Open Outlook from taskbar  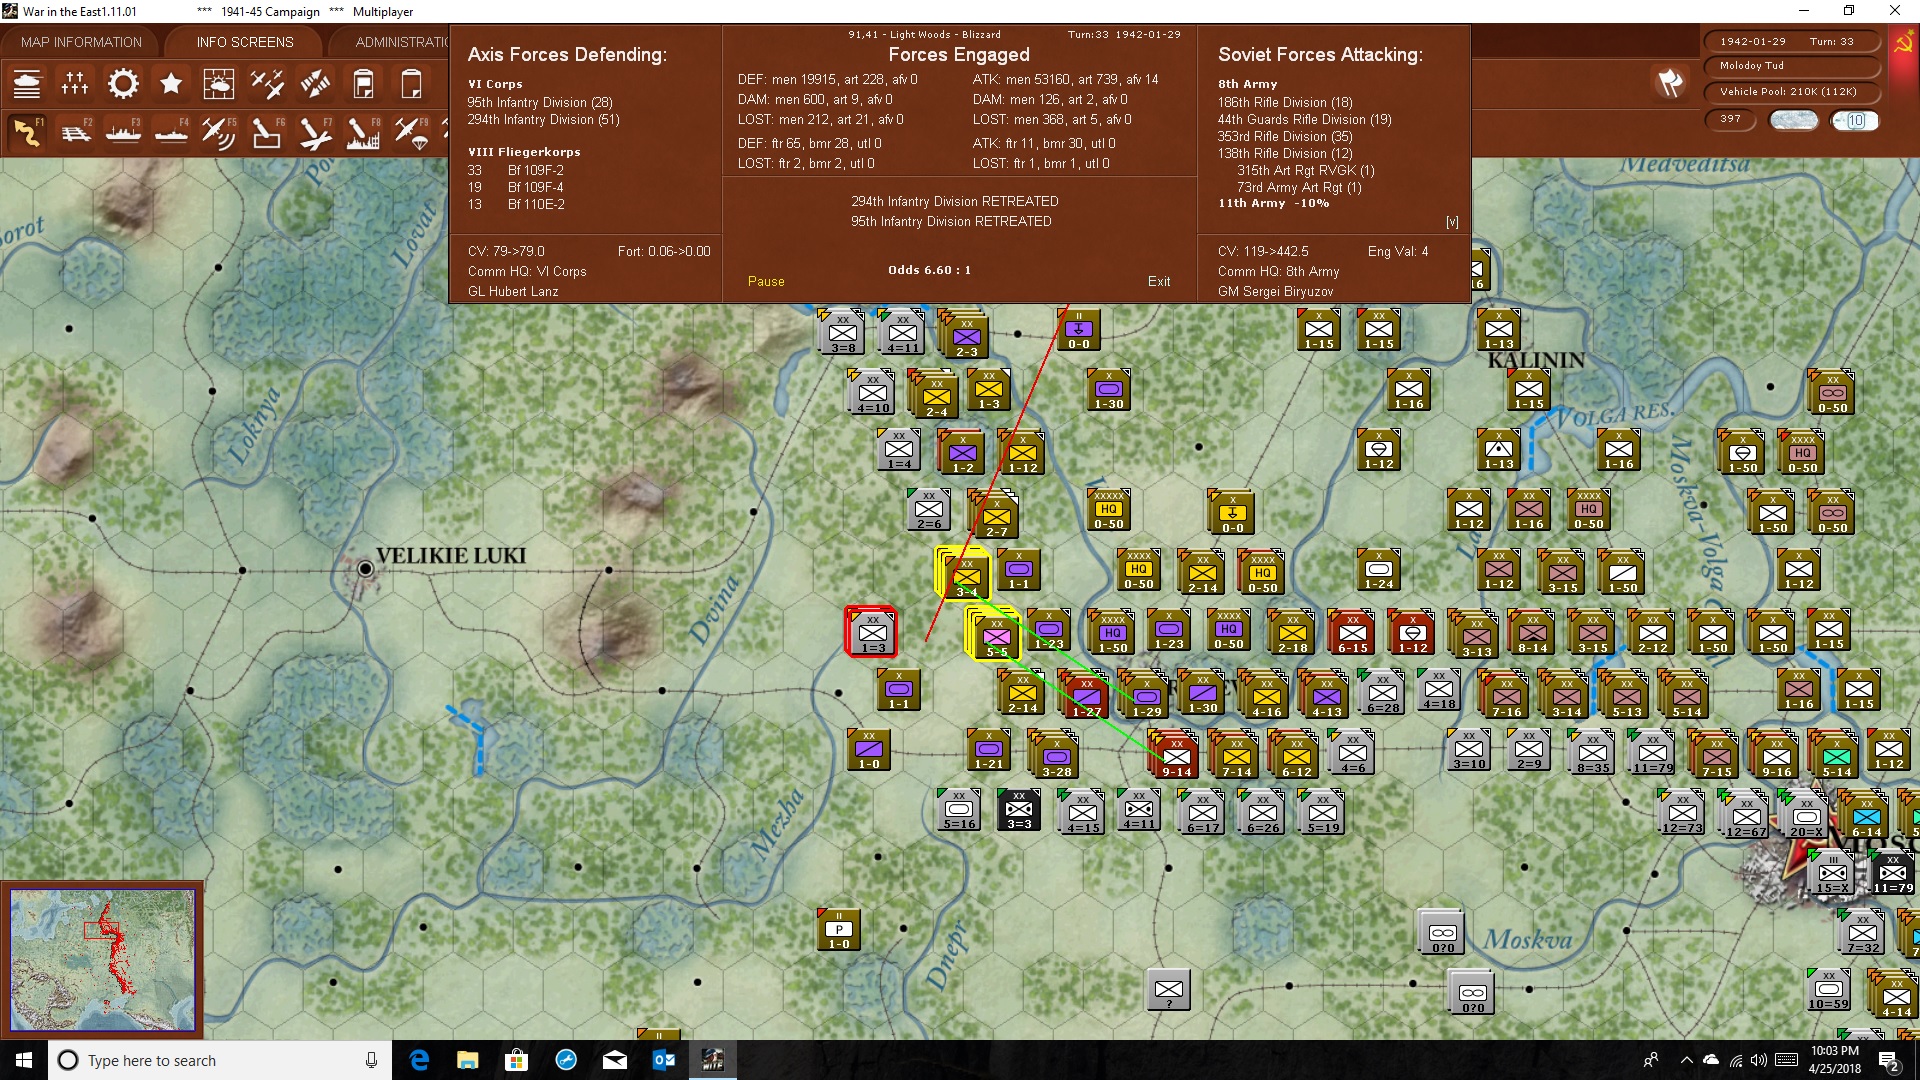click(664, 1060)
